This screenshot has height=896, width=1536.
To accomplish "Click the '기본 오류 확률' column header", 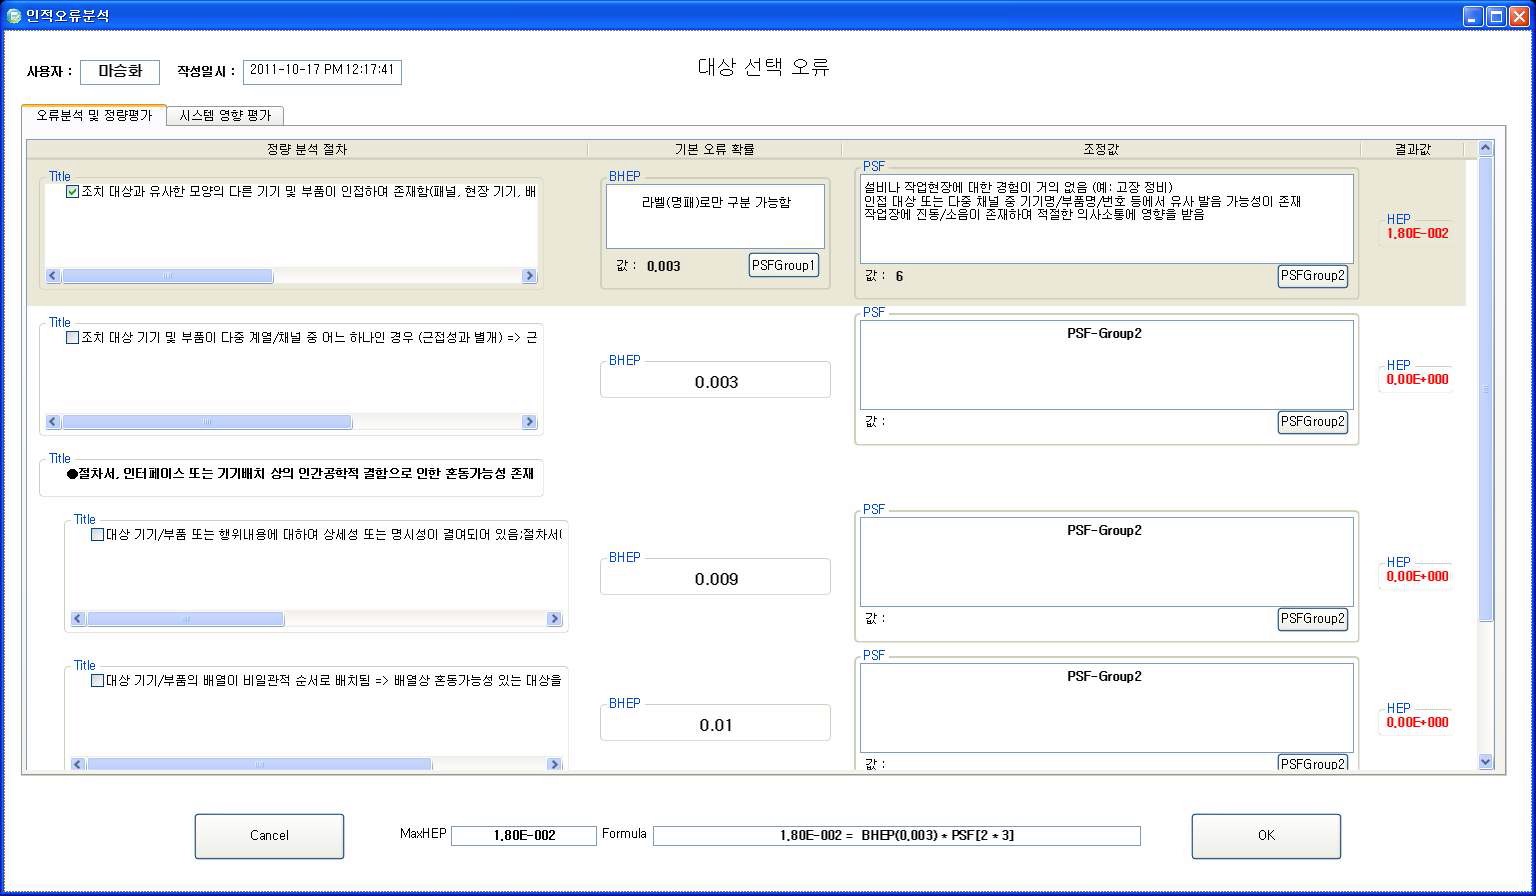I will click(714, 149).
